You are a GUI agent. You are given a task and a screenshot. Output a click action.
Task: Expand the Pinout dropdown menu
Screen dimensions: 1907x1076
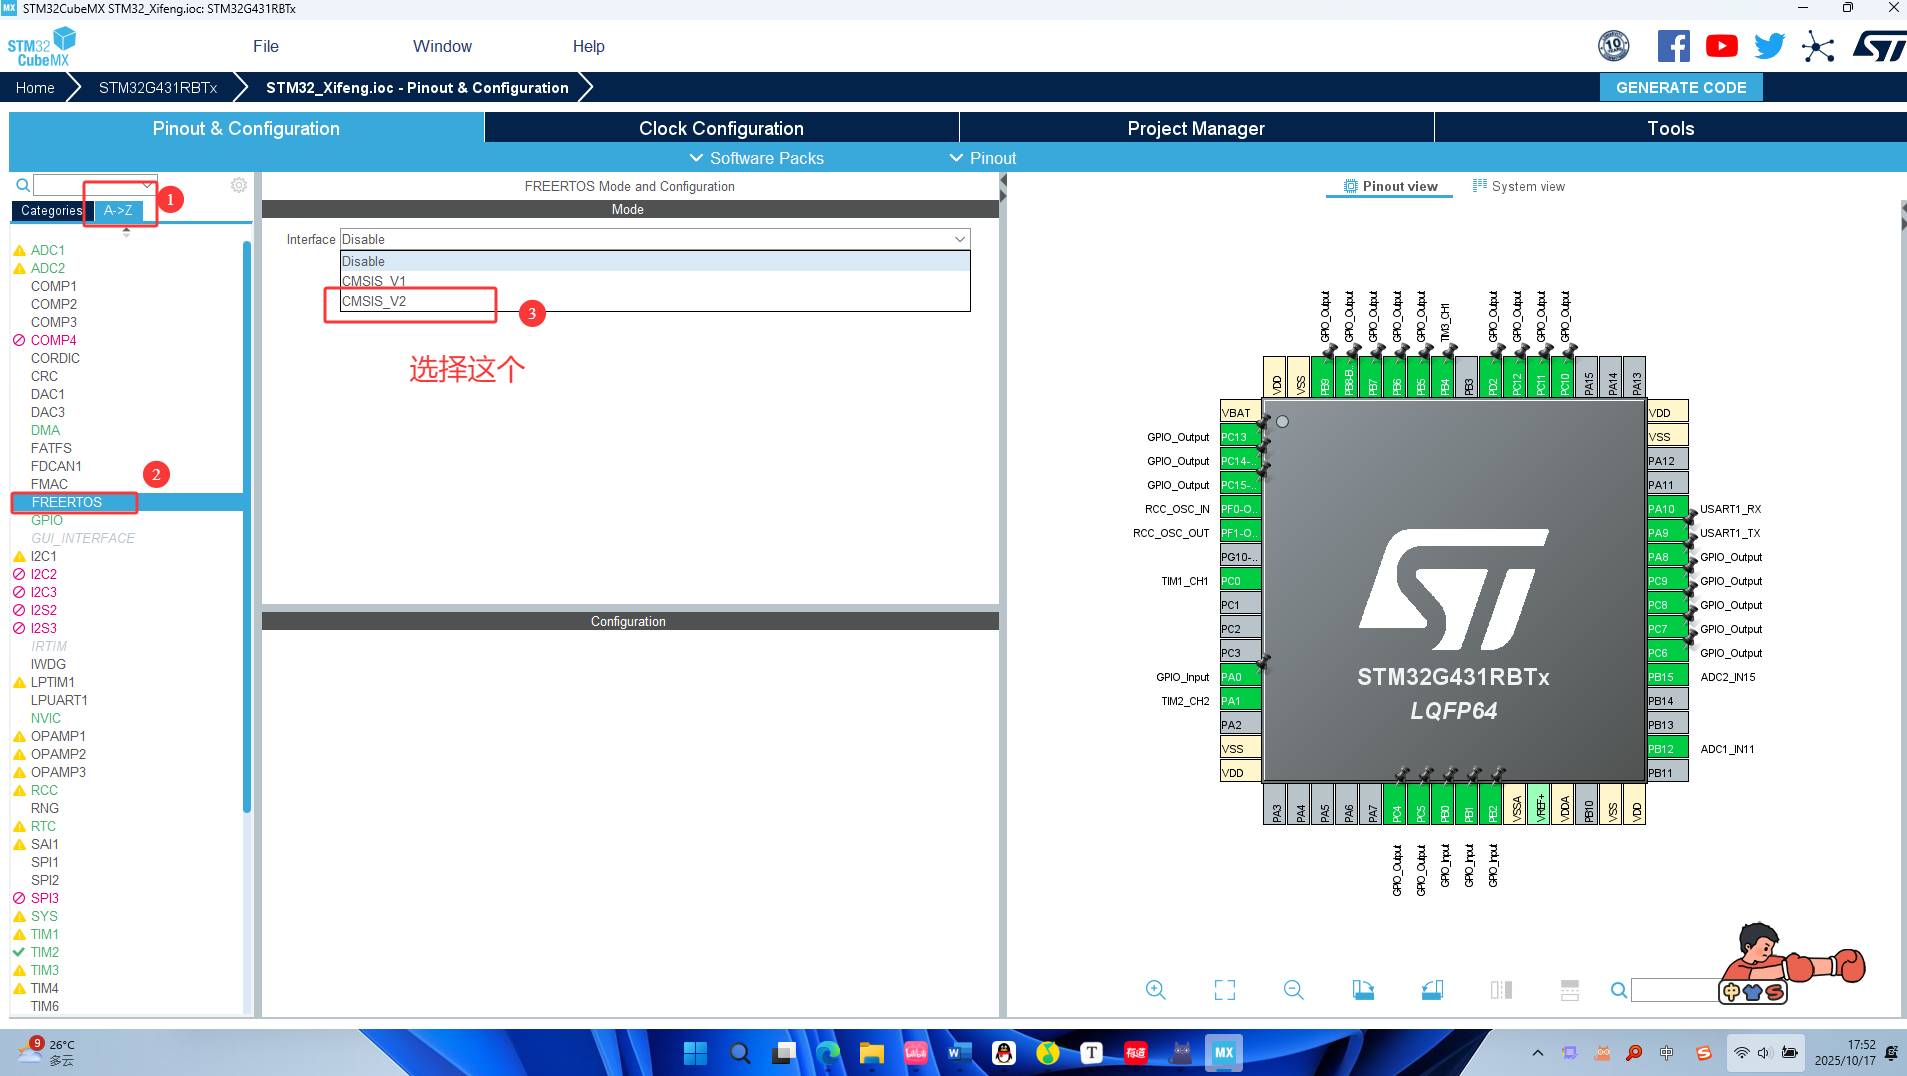[x=982, y=158]
